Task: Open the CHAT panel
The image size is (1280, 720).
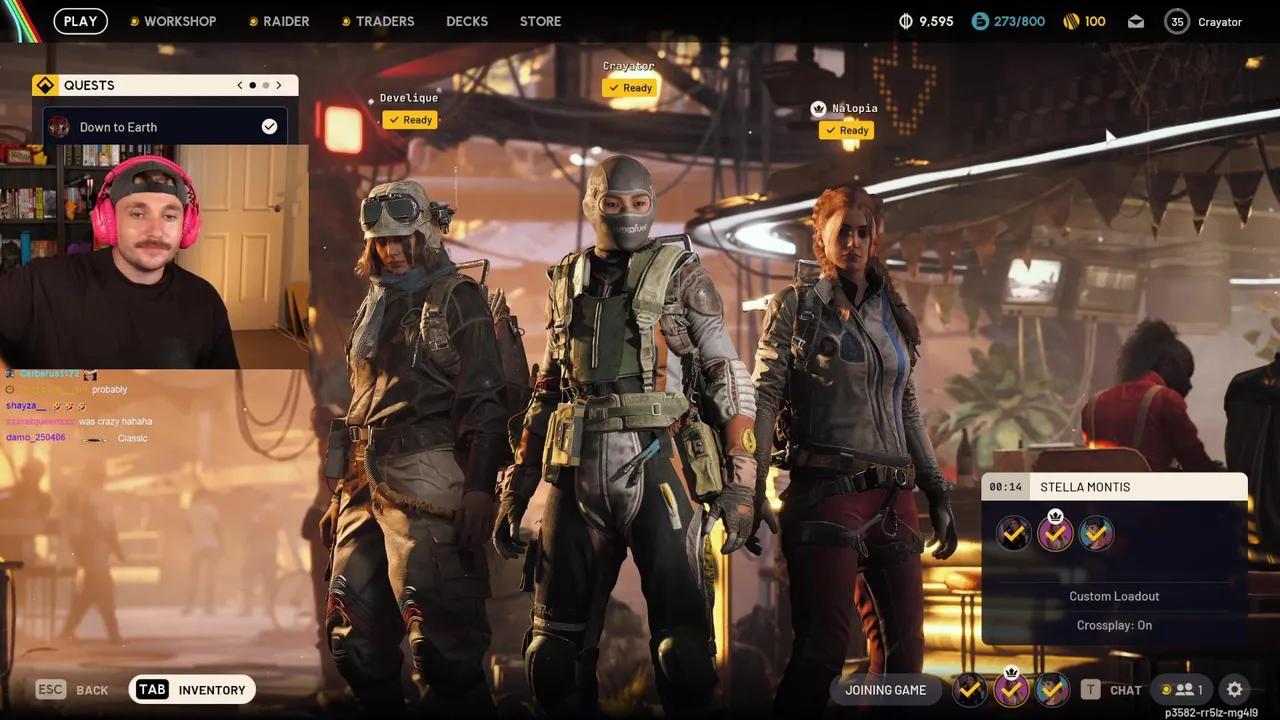Action: coord(1125,690)
